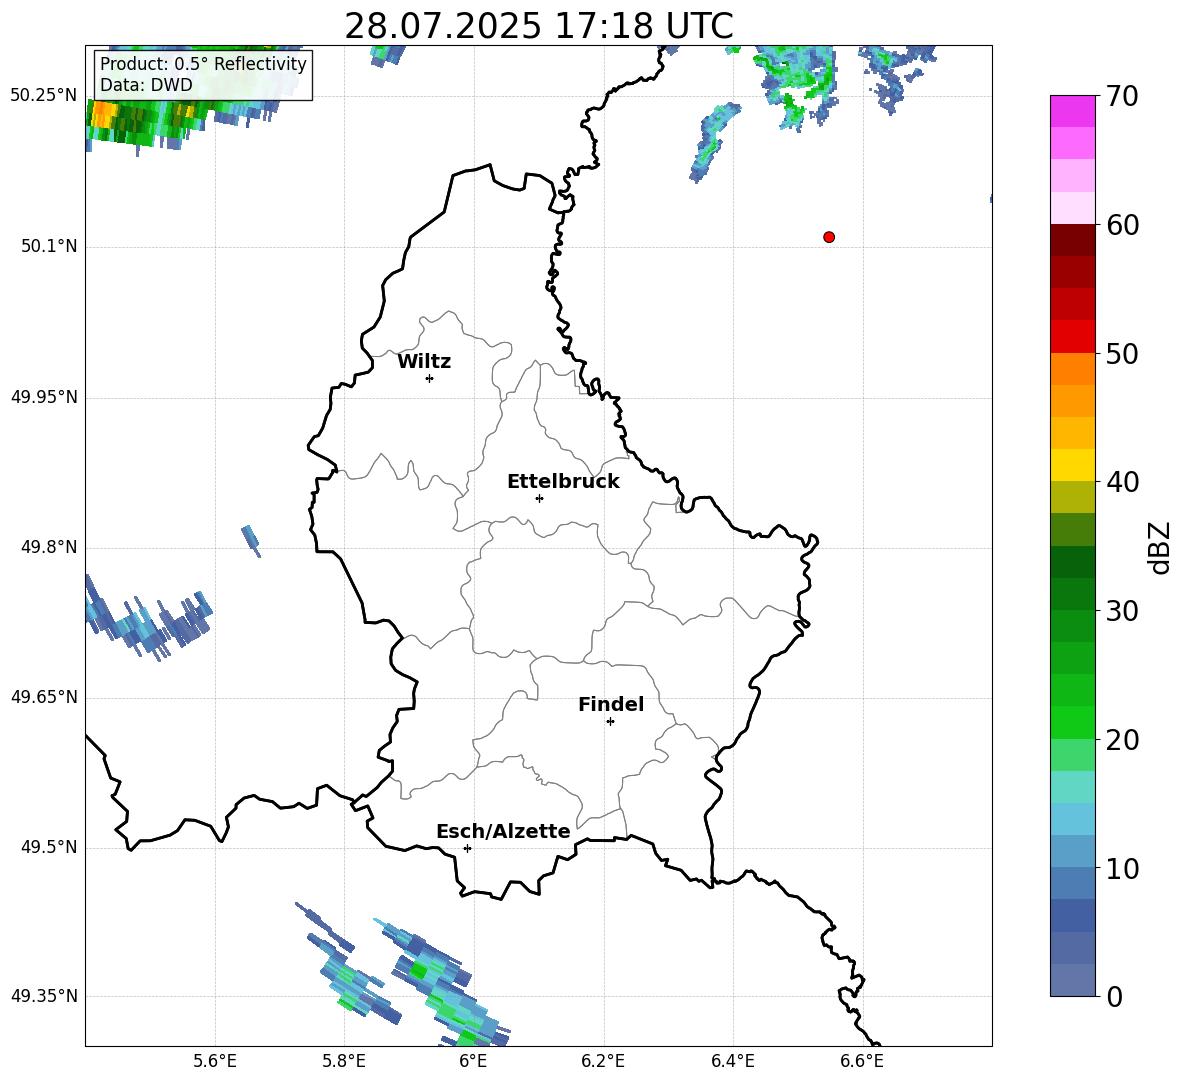Click the magenta swatch at top of colorbar
The width and height of the screenshot is (1184, 1081).
pos(1072,111)
